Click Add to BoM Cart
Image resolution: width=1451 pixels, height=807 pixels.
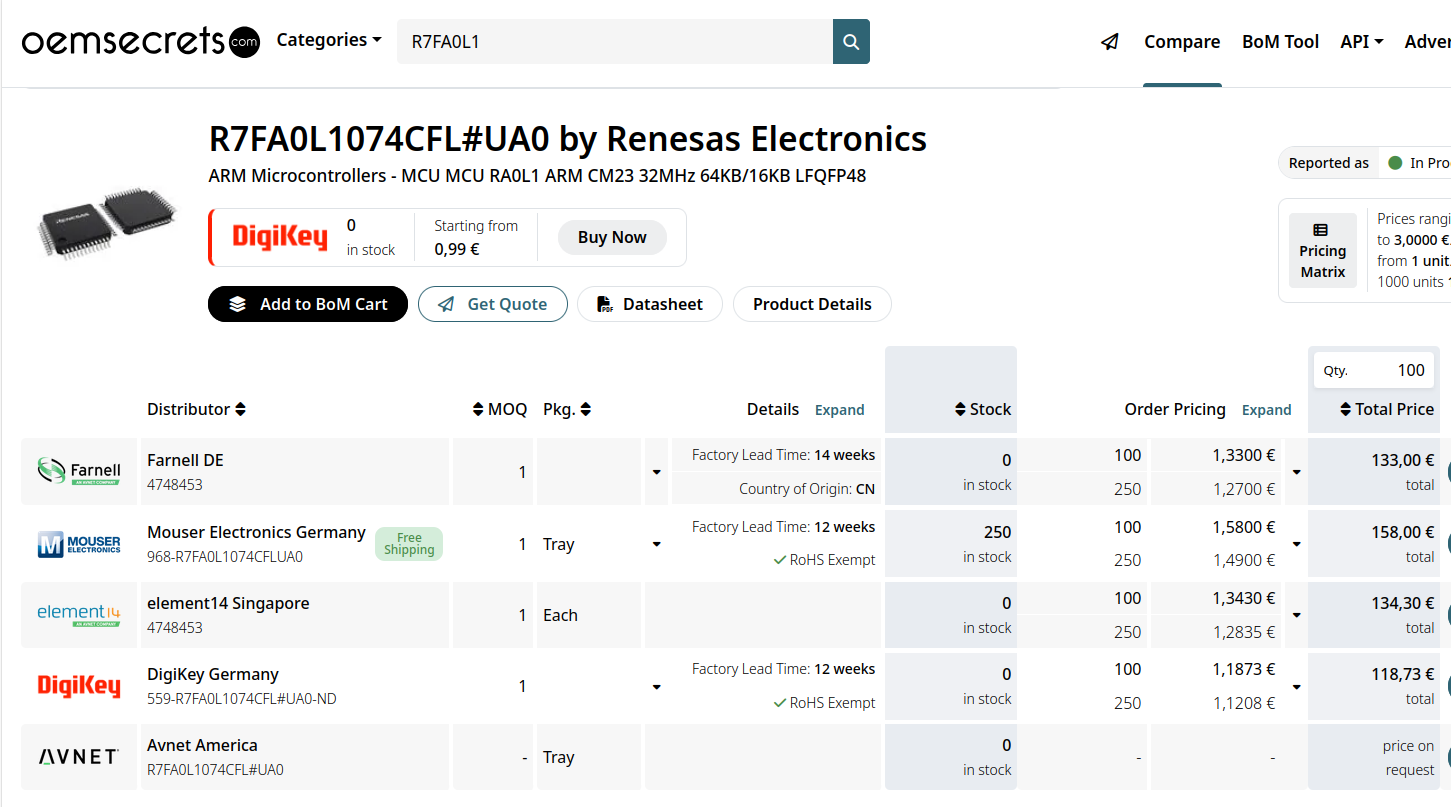[308, 304]
